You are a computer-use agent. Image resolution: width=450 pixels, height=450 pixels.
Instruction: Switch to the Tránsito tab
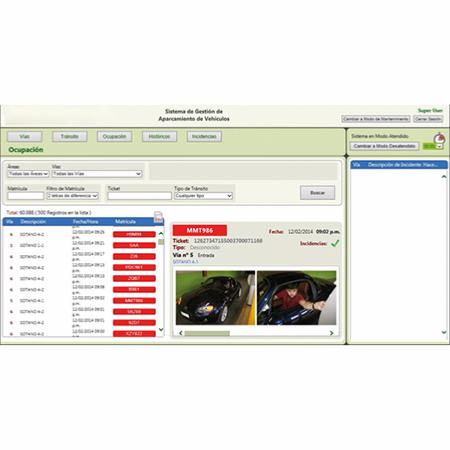[70, 136]
